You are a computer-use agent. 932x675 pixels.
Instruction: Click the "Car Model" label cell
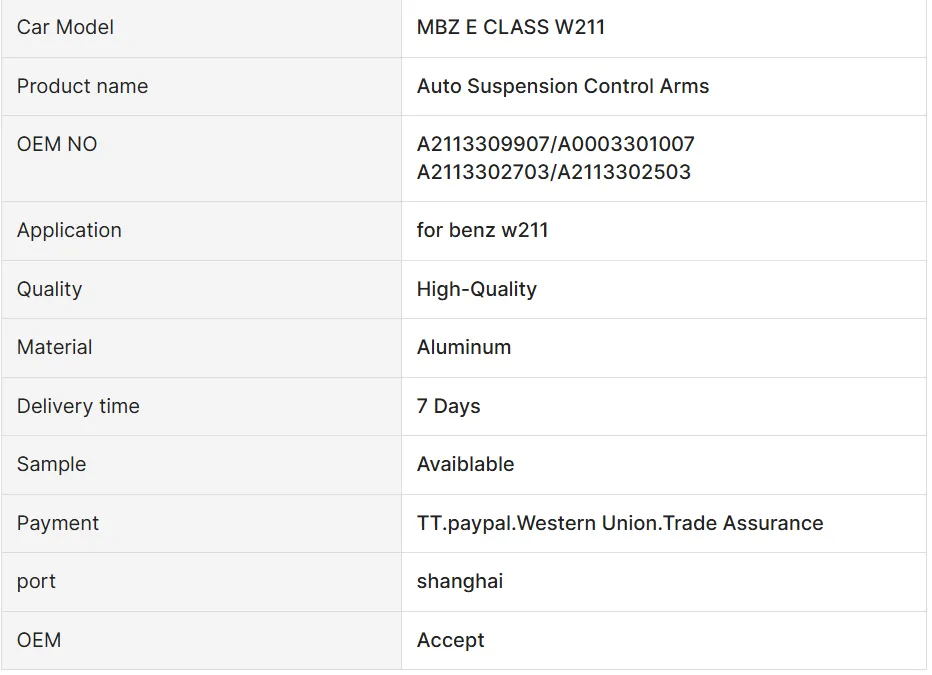tap(65, 28)
